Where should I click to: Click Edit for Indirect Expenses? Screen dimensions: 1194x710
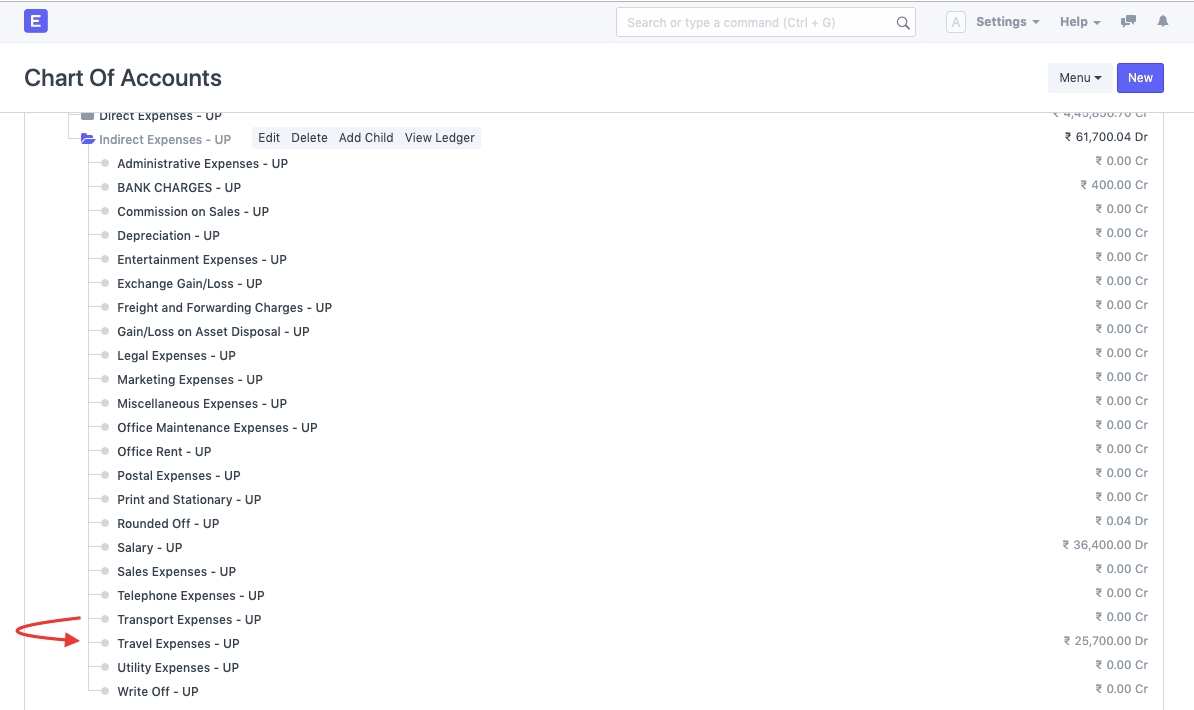click(269, 138)
